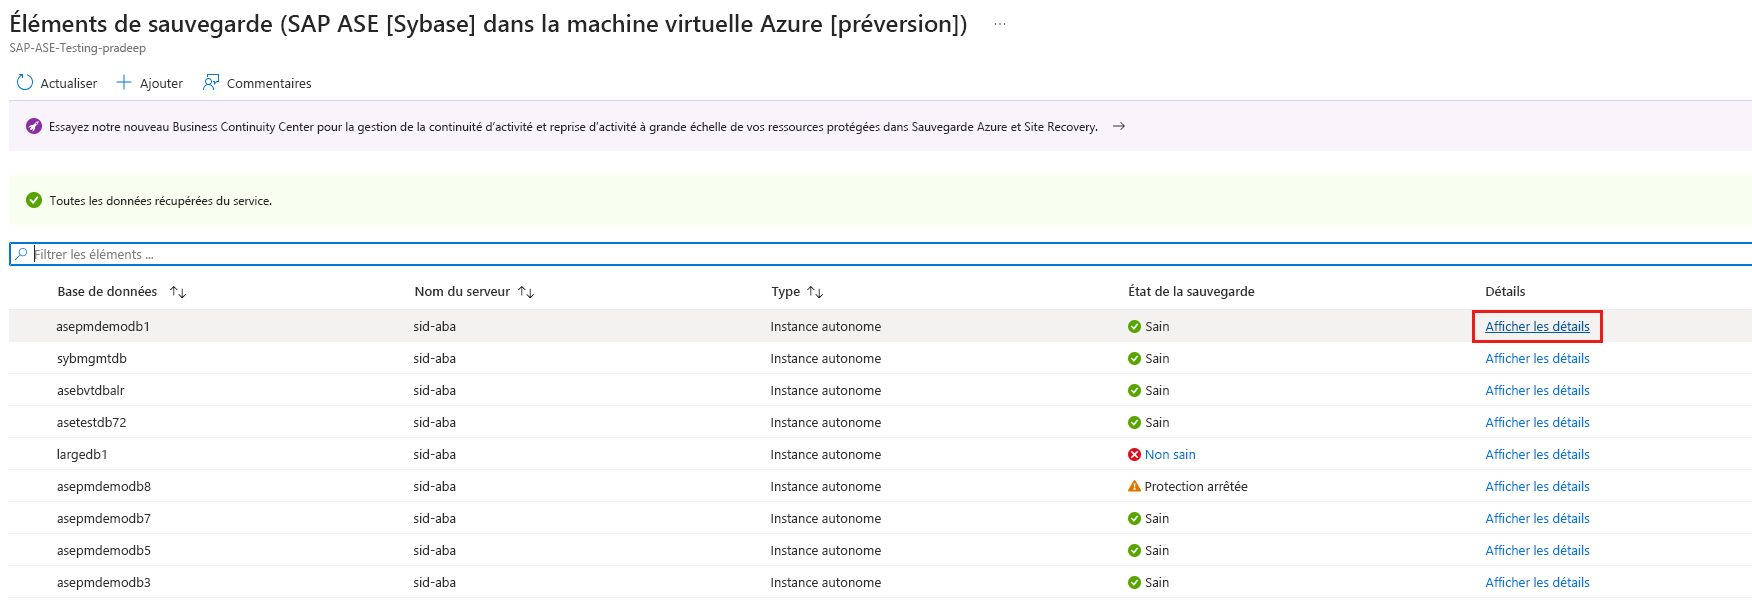Select the asebvtdbalr database row

91,391
